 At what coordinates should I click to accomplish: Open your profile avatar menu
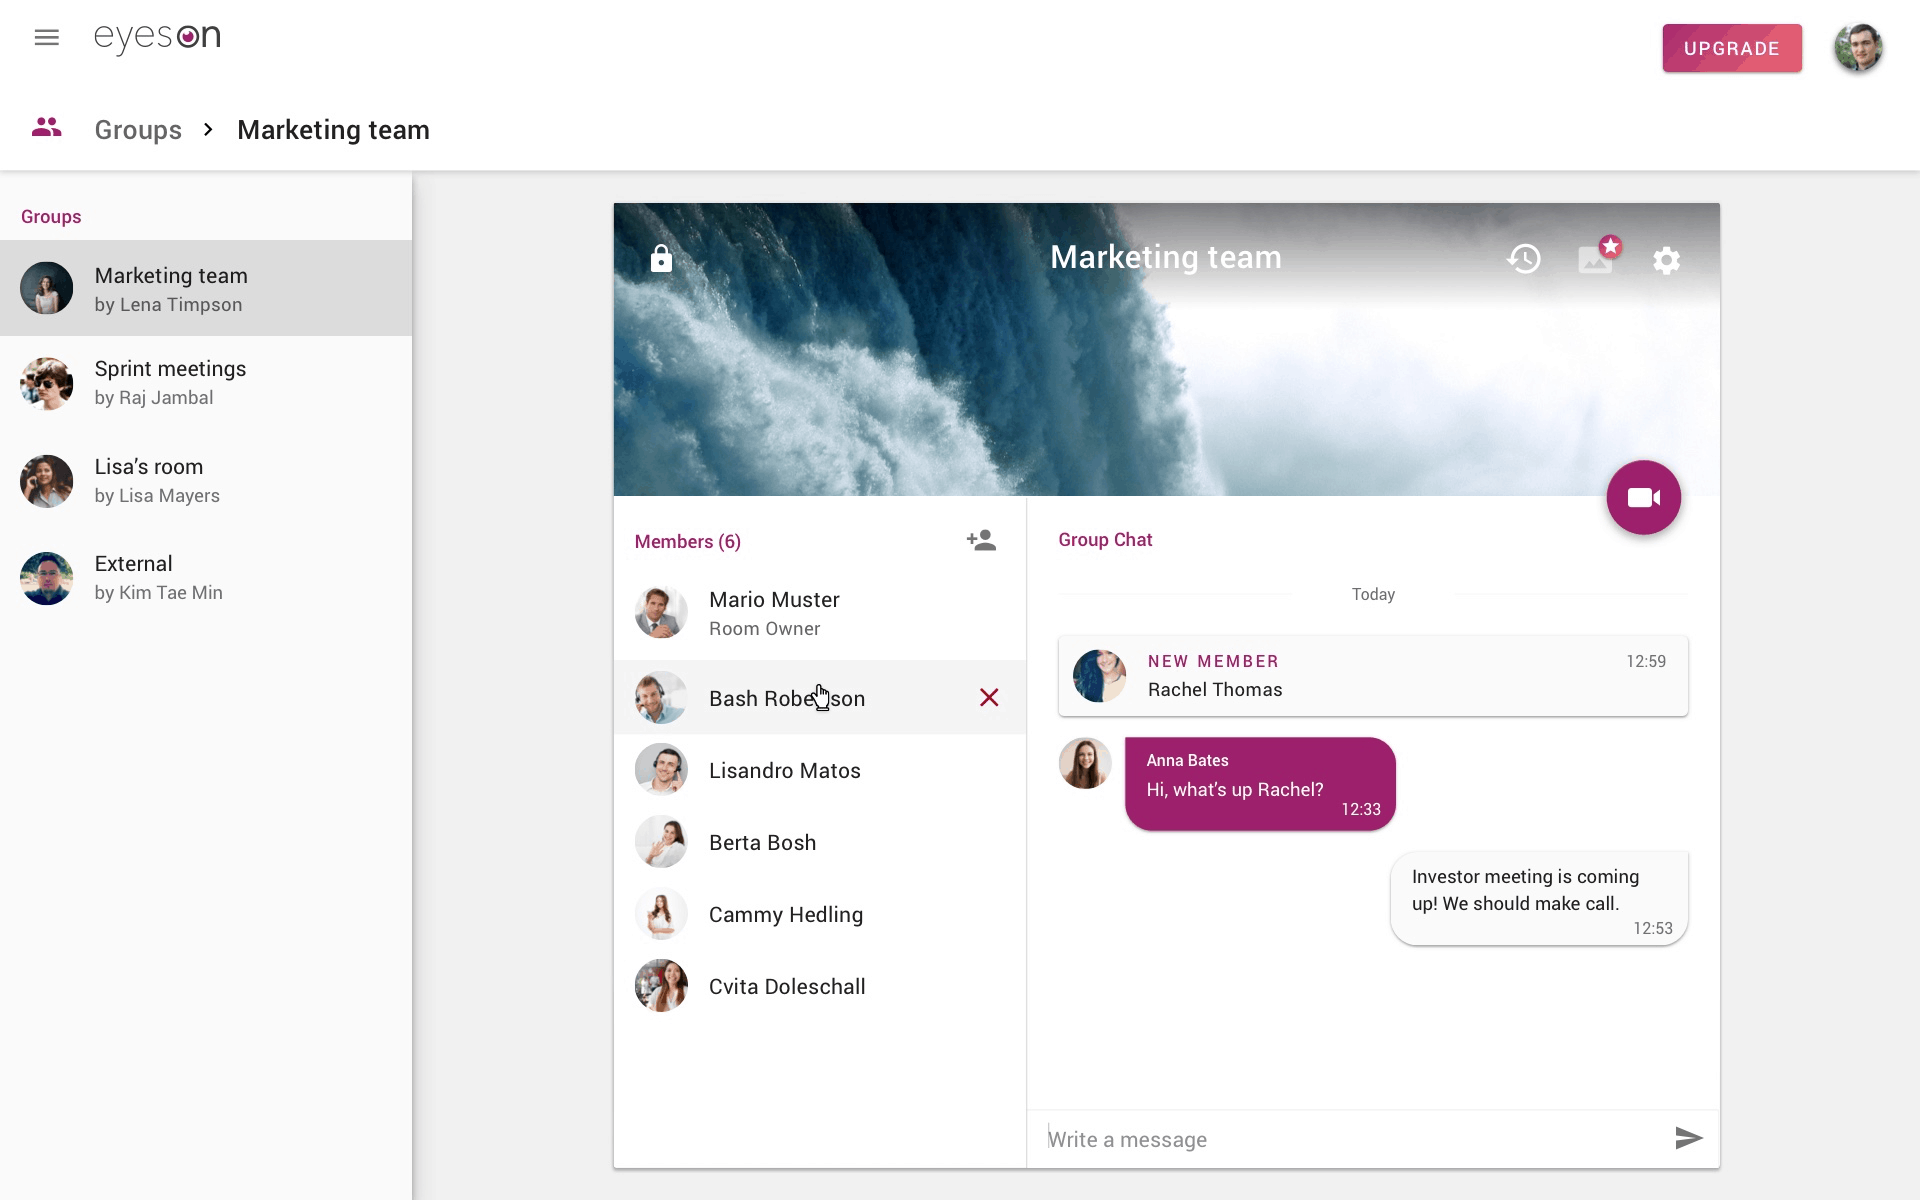tap(1858, 47)
